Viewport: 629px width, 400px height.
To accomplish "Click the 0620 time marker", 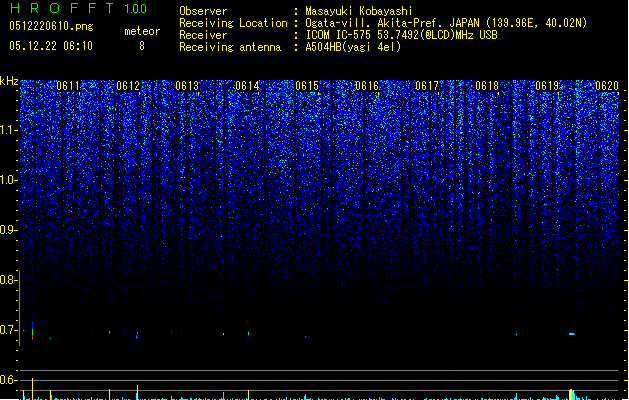I will coord(607,86).
